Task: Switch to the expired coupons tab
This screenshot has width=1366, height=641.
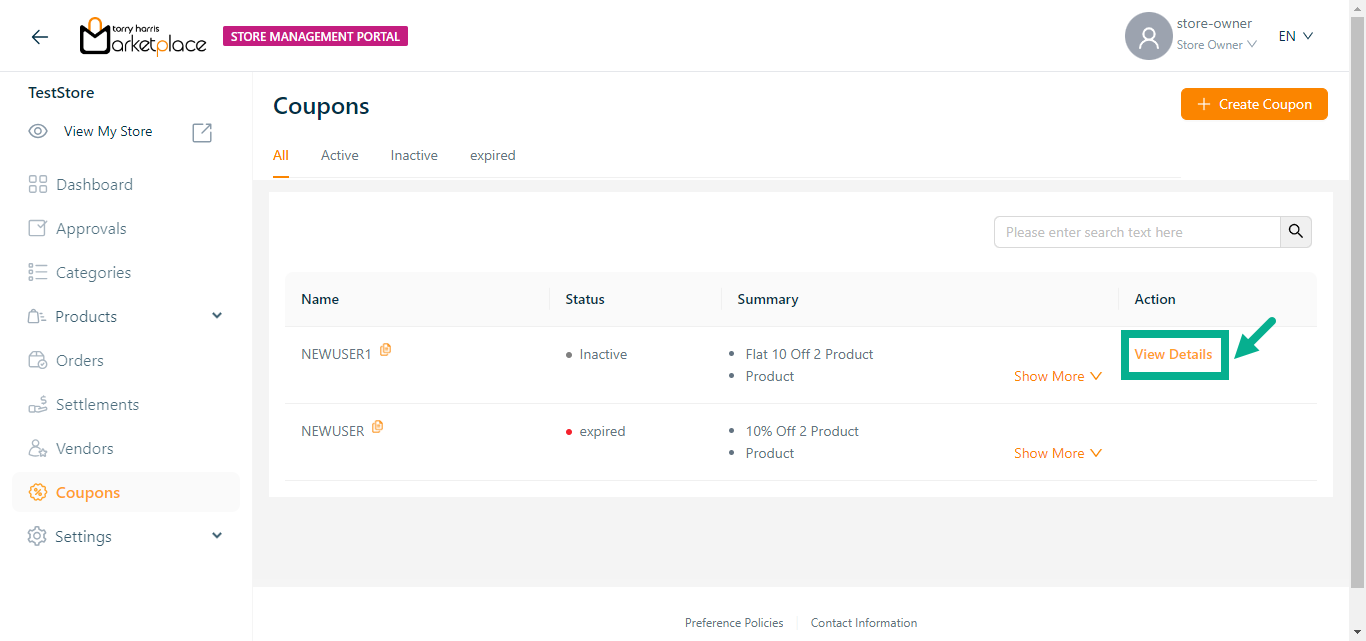Action: (492, 155)
